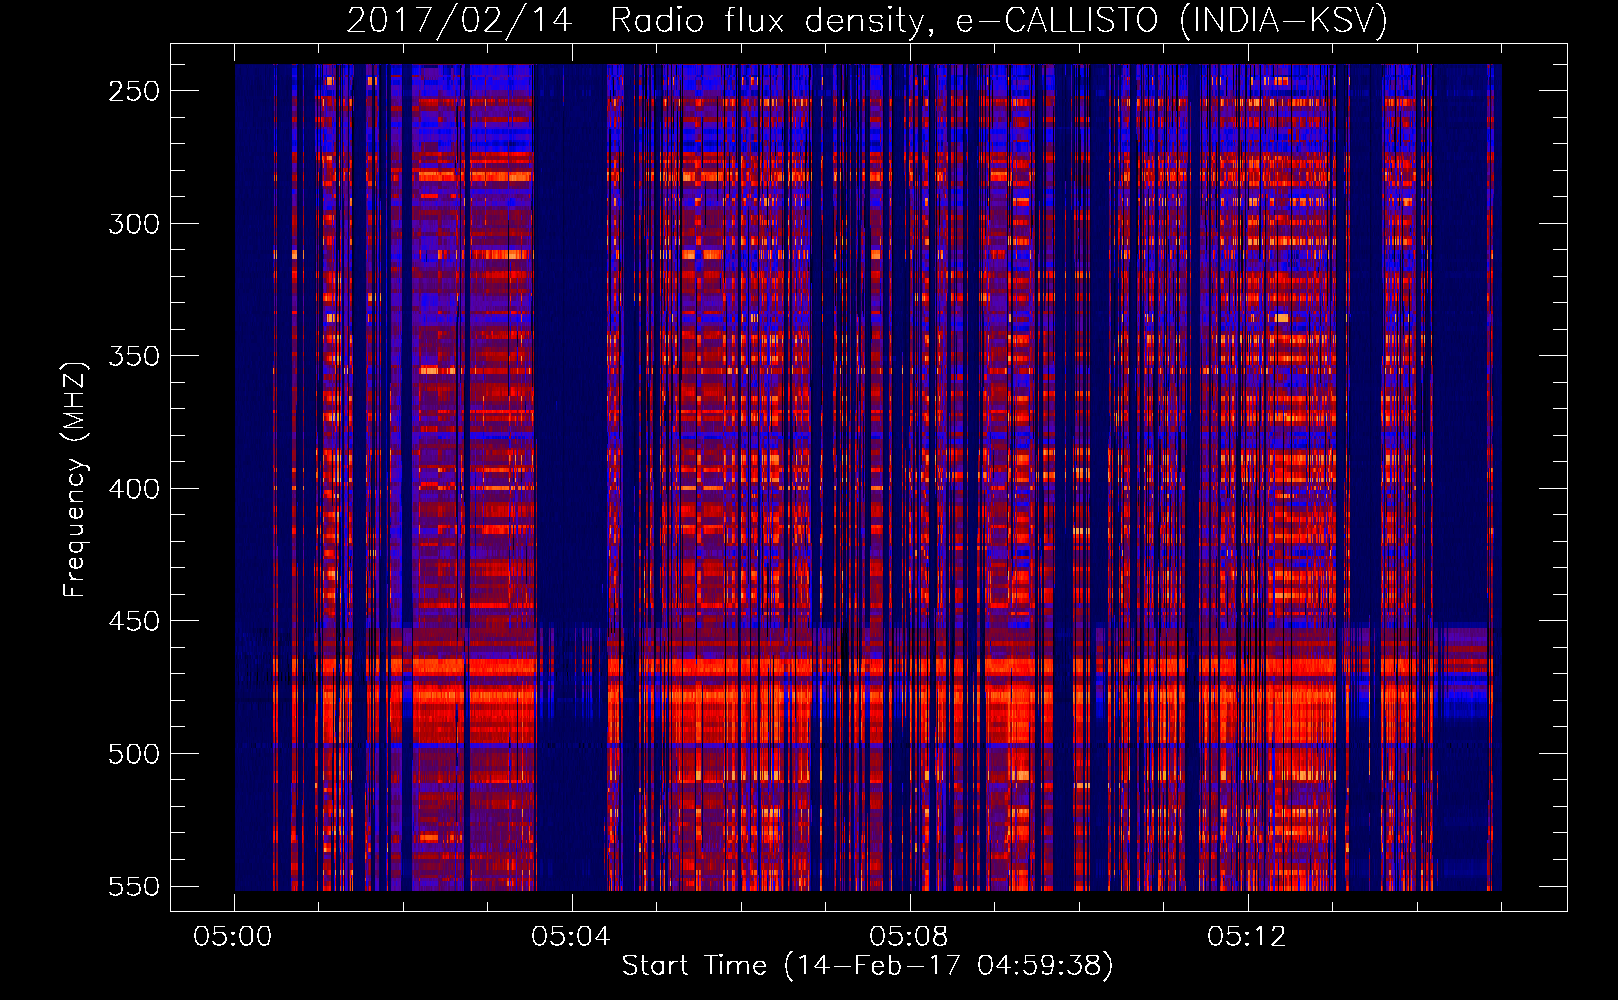Click the 05:00 time tick label
Screen dimensions: 1618x1000
click(x=233, y=937)
